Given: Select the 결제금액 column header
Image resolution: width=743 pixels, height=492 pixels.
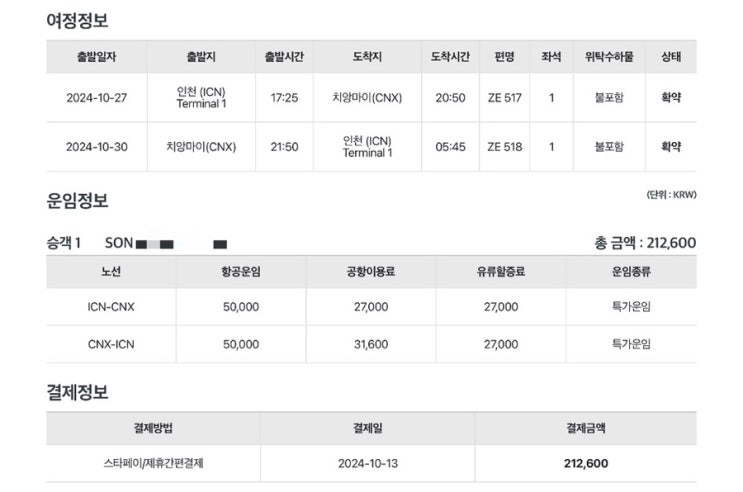Looking at the screenshot, I should pyautogui.click(x=585, y=428).
